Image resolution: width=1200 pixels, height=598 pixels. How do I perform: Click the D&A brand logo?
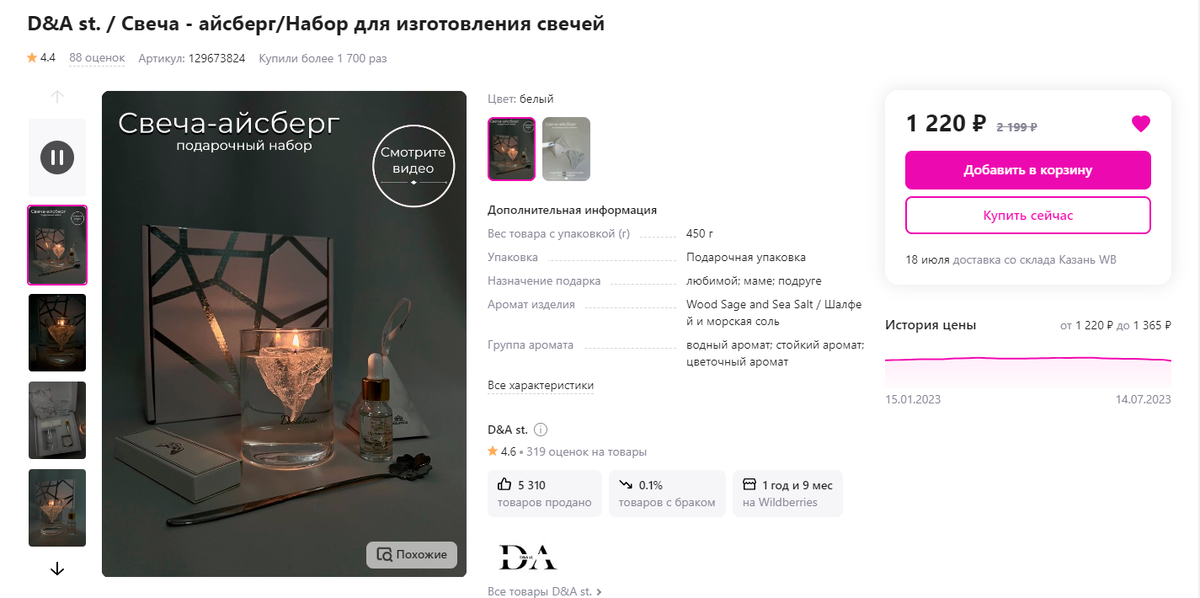(527, 557)
